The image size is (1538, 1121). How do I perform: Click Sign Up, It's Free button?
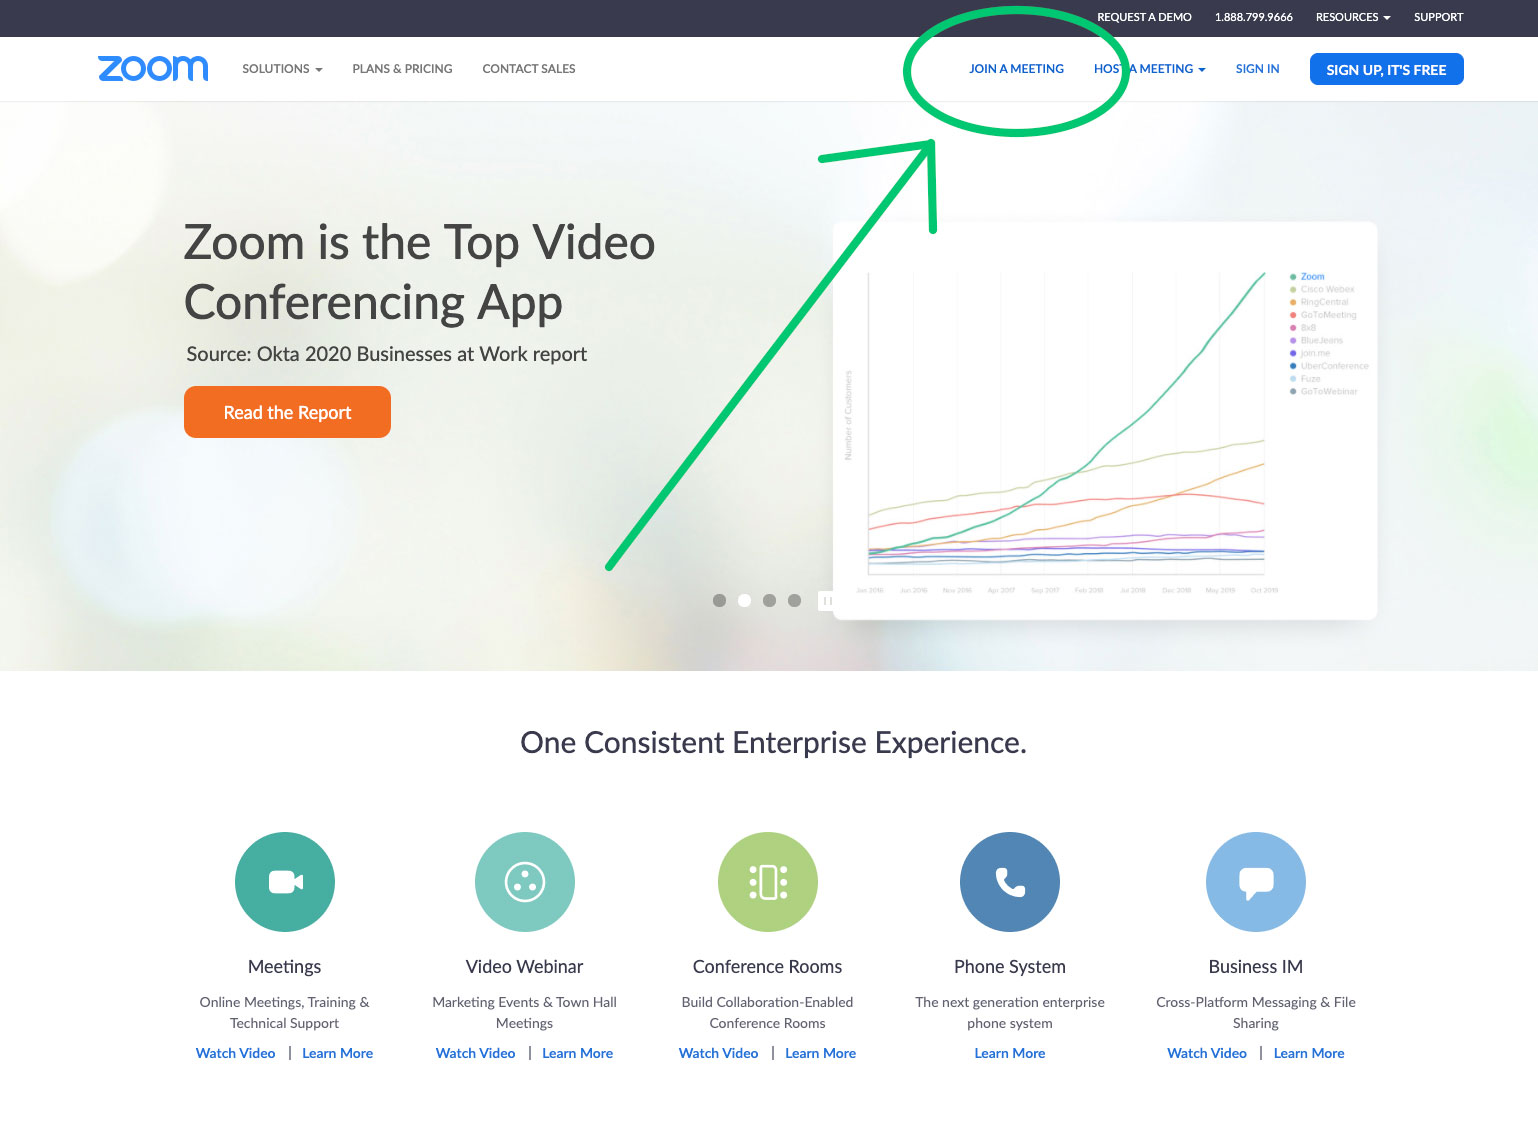[1386, 69]
